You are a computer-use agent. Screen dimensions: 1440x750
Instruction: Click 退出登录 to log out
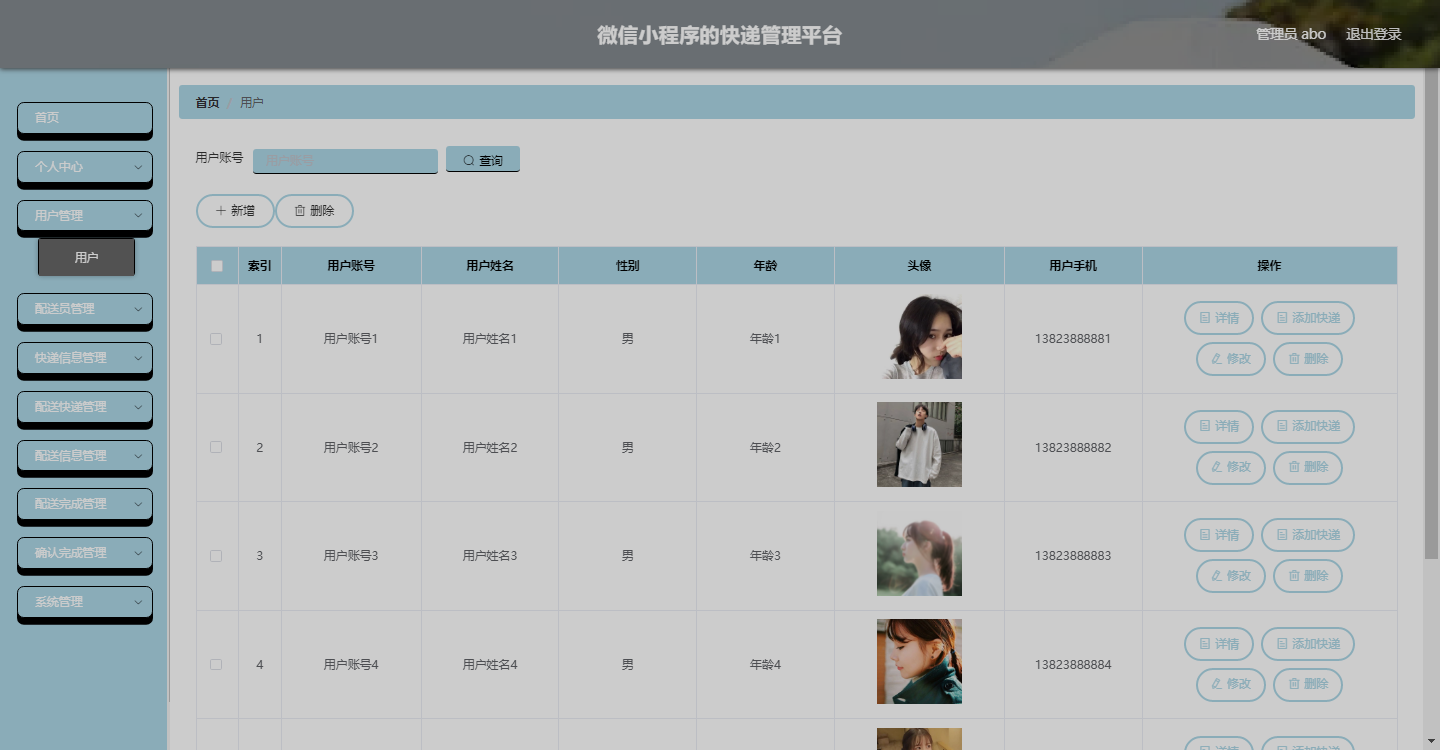1373,34
